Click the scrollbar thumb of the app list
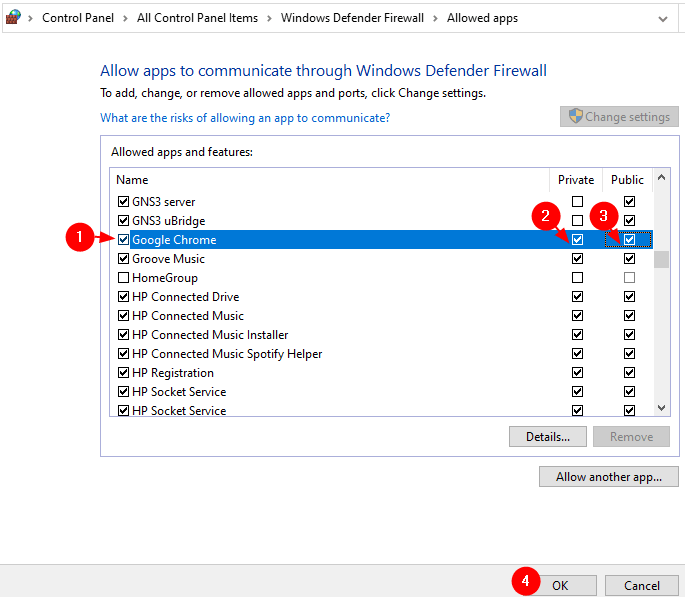Viewport: 685px width, 597px height. click(x=661, y=259)
